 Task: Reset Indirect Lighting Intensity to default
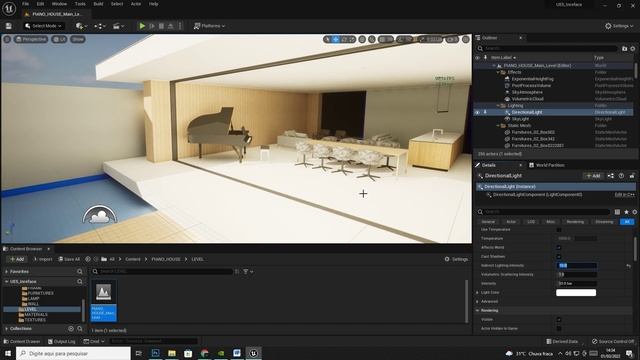point(629,266)
